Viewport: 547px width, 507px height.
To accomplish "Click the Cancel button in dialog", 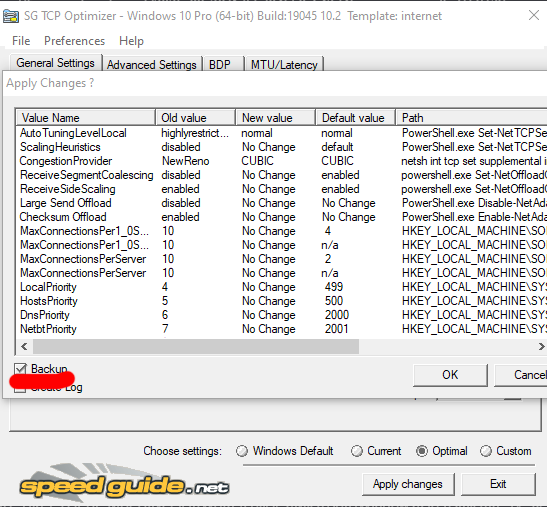I will [521, 375].
